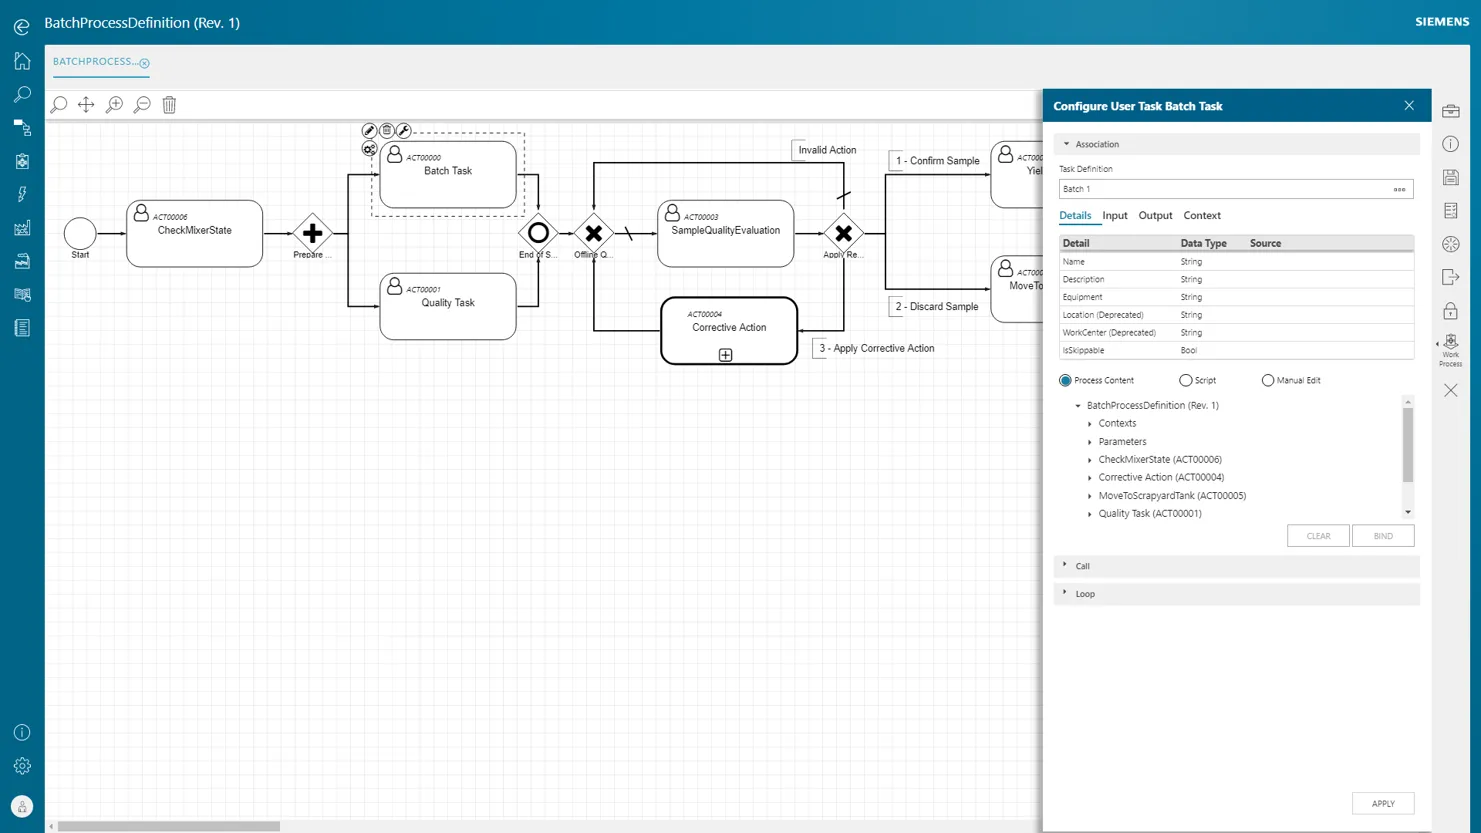Select the search magnifier in the left sidebar

(21, 94)
